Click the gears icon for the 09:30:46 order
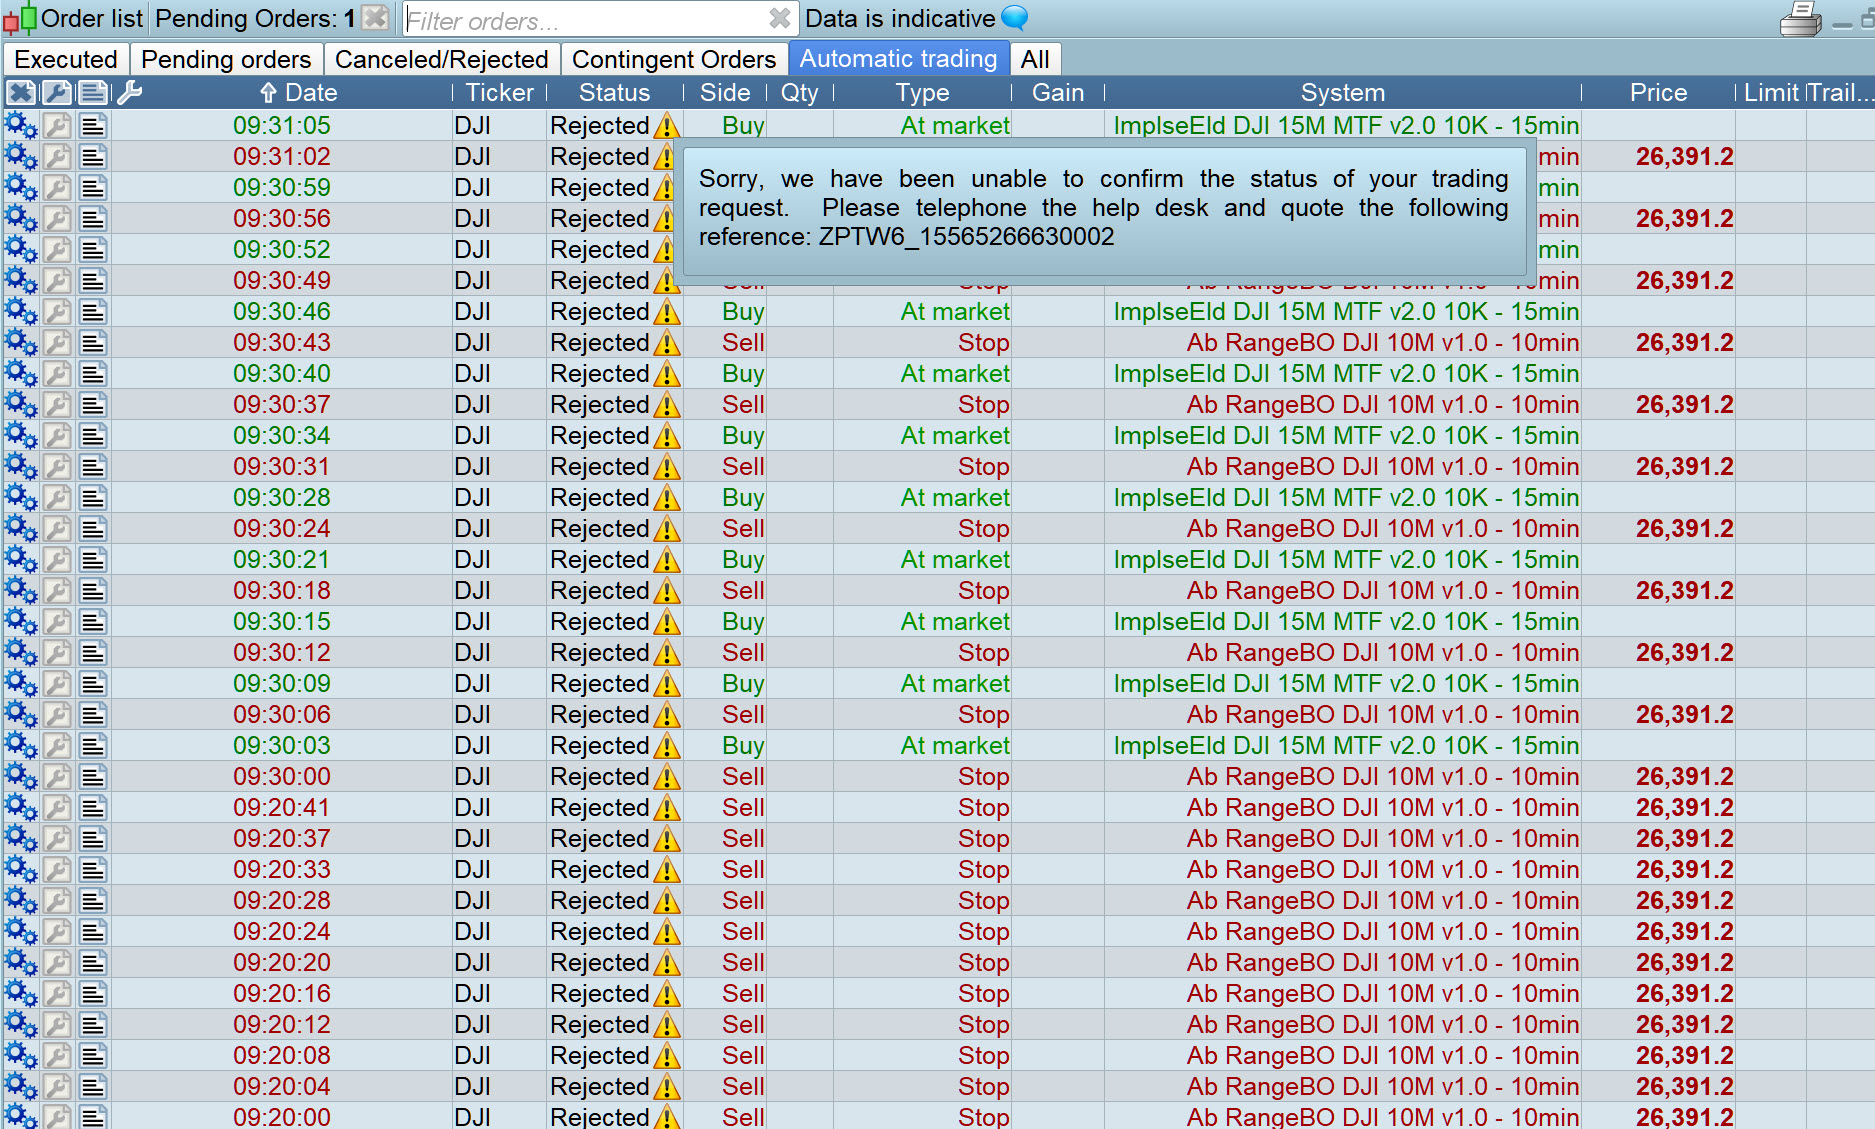The image size is (1875, 1129). click(21, 312)
